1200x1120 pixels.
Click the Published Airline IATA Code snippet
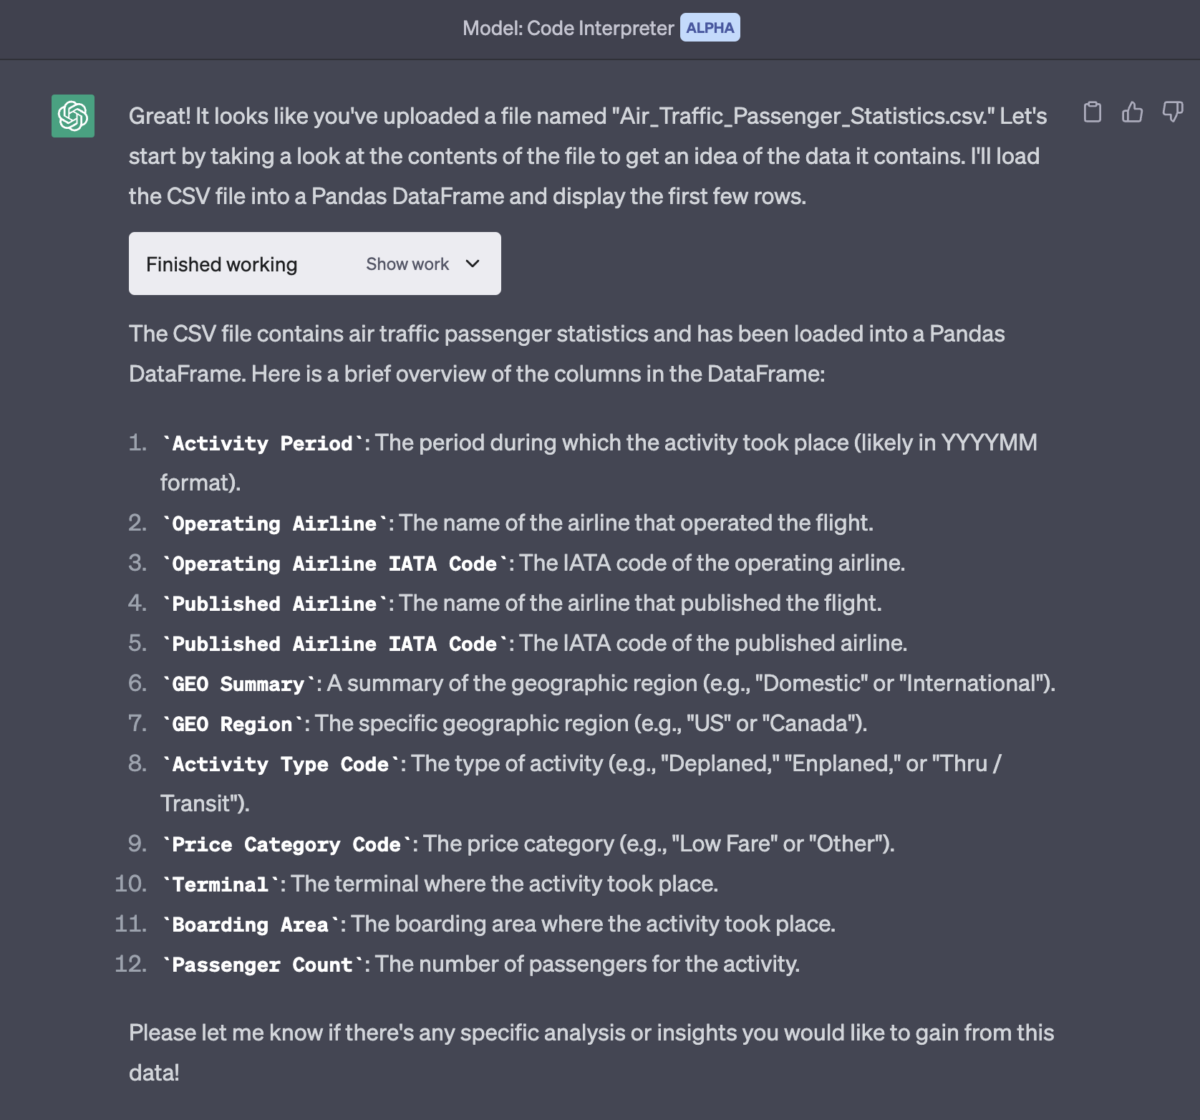pyautogui.click(x=334, y=643)
